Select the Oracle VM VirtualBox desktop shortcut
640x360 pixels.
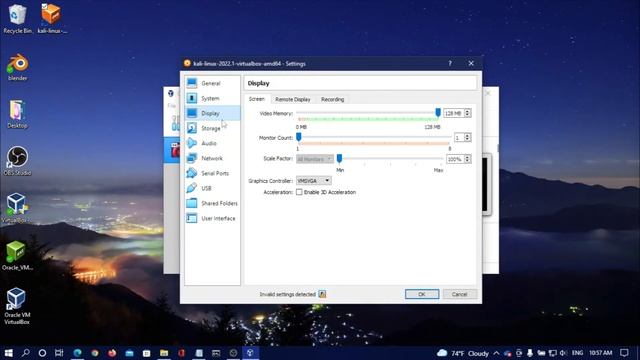[17, 306]
